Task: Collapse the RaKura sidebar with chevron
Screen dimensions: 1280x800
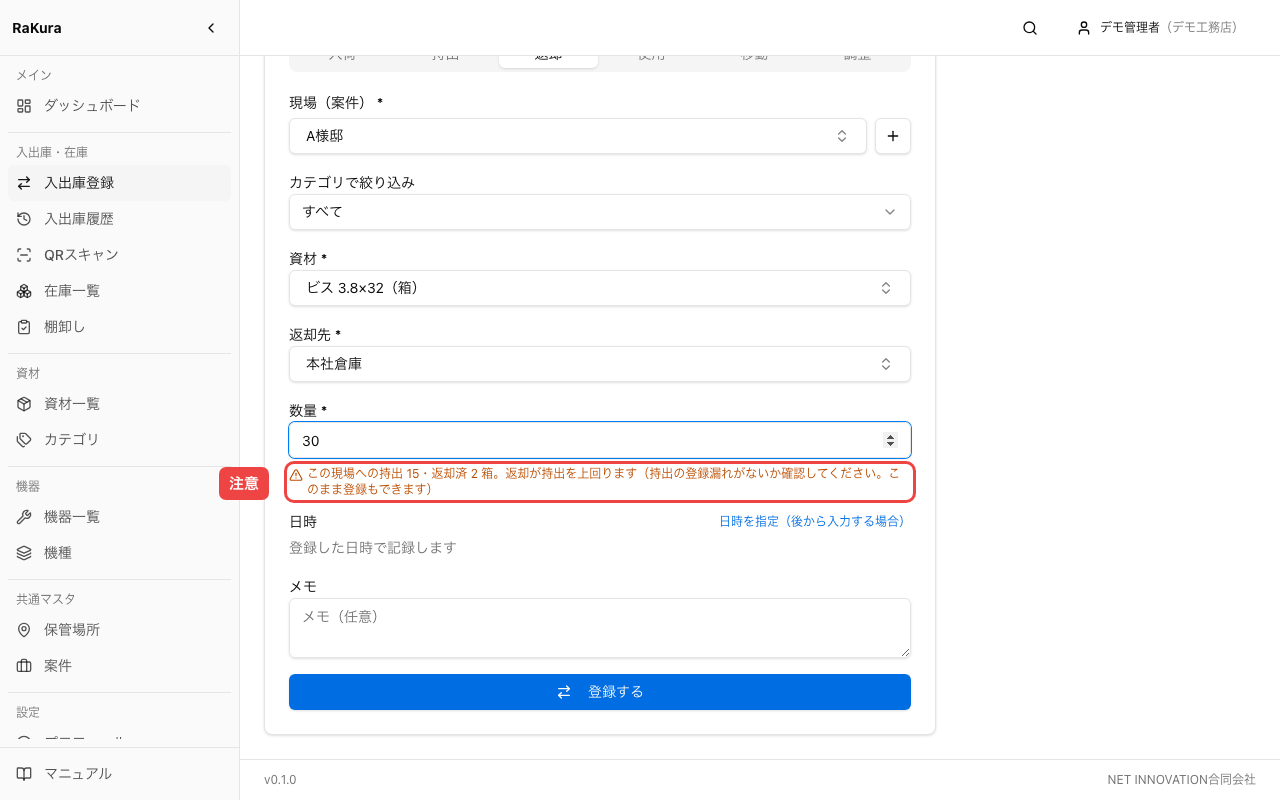Action: pos(211,28)
